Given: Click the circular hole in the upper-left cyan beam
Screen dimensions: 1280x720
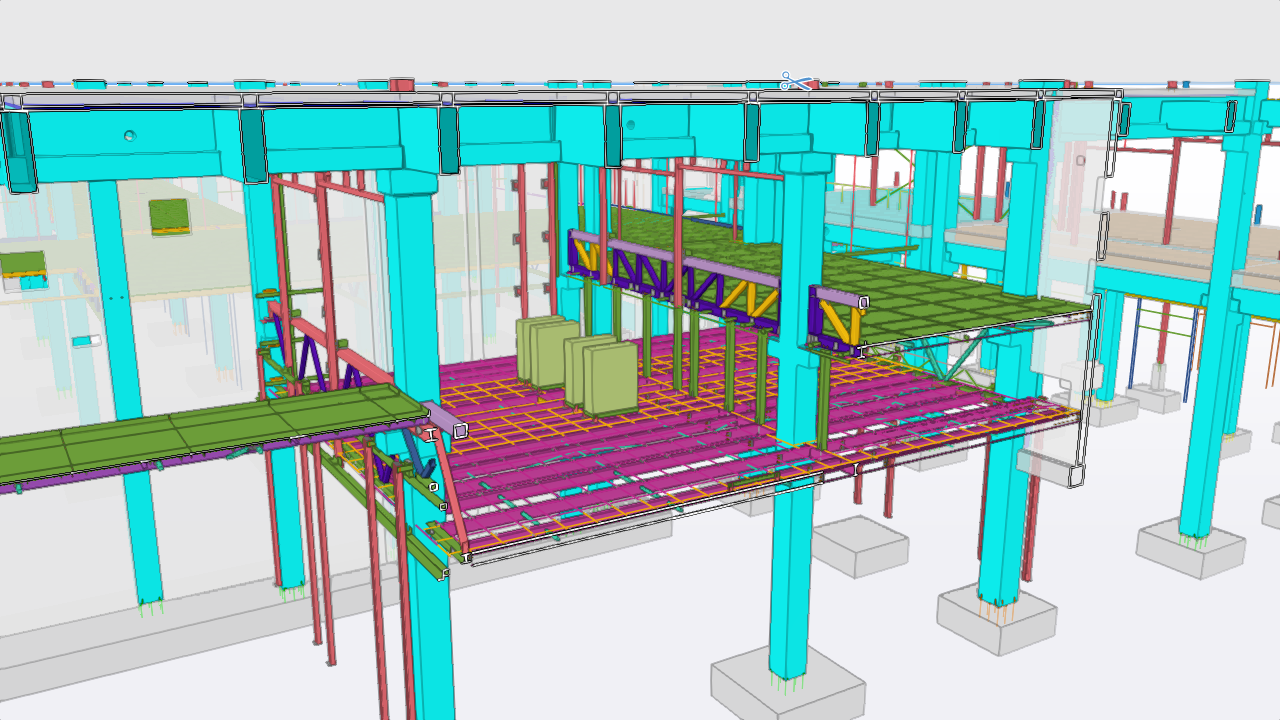Looking at the screenshot, I should [x=129, y=136].
